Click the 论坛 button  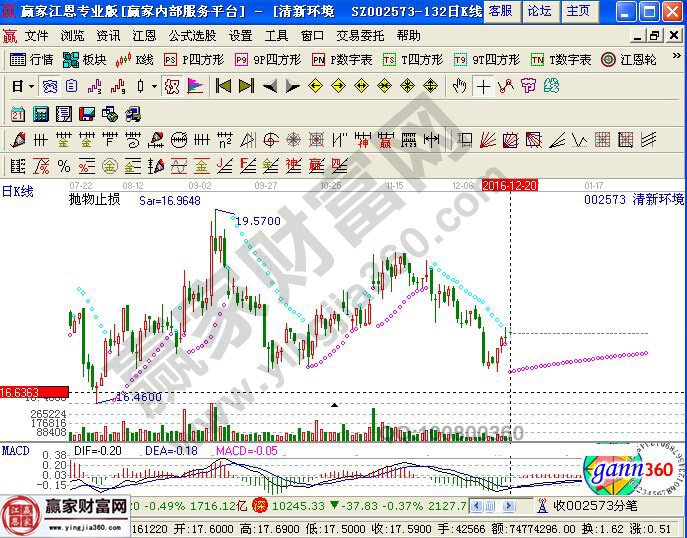(x=539, y=11)
